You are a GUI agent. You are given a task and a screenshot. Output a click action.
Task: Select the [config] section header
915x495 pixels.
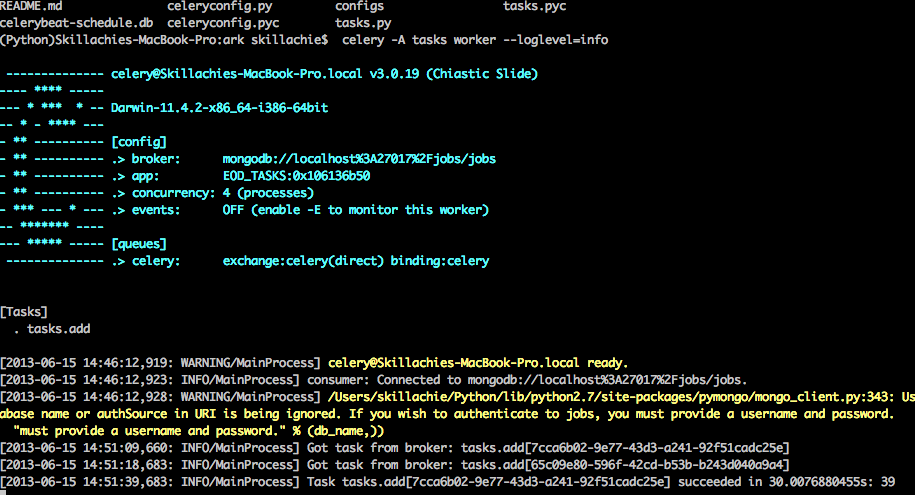(x=139, y=142)
